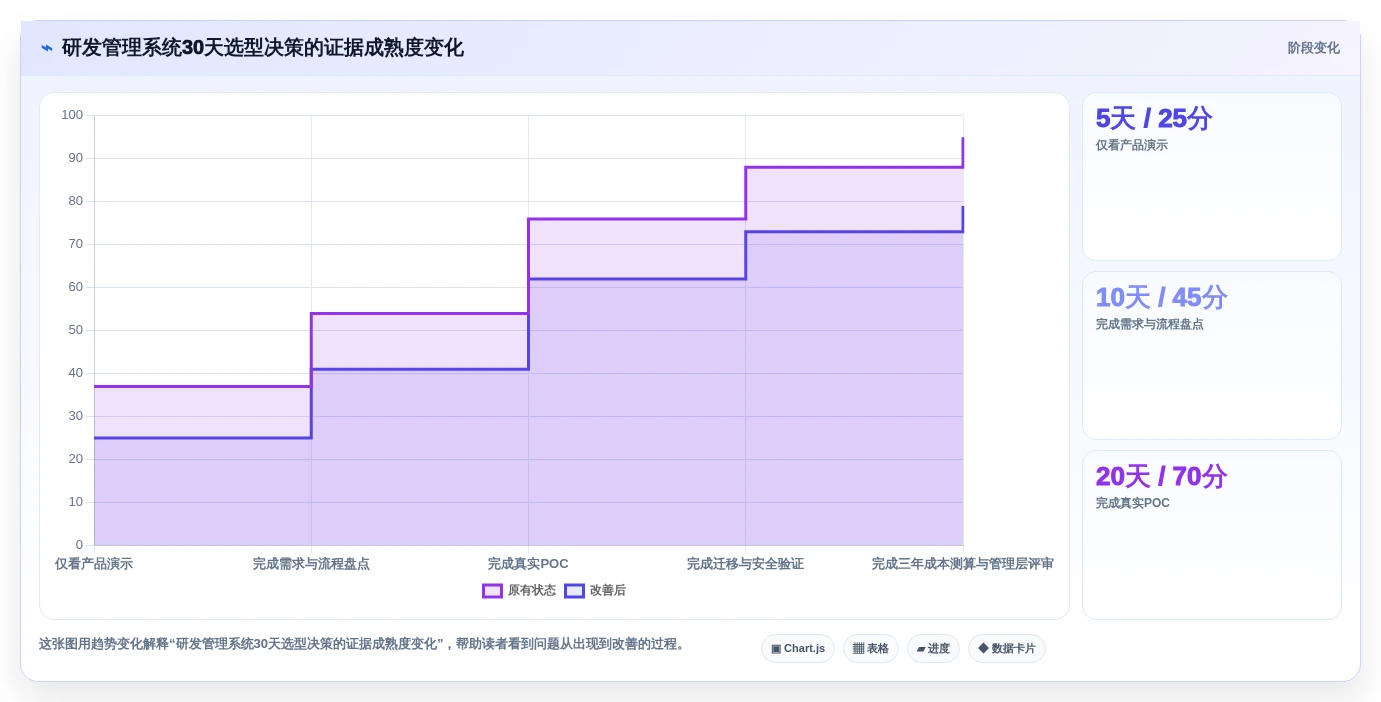
Task: Click 仅看产品演示 subtitle in first data card
Action: tap(1131, 145)
